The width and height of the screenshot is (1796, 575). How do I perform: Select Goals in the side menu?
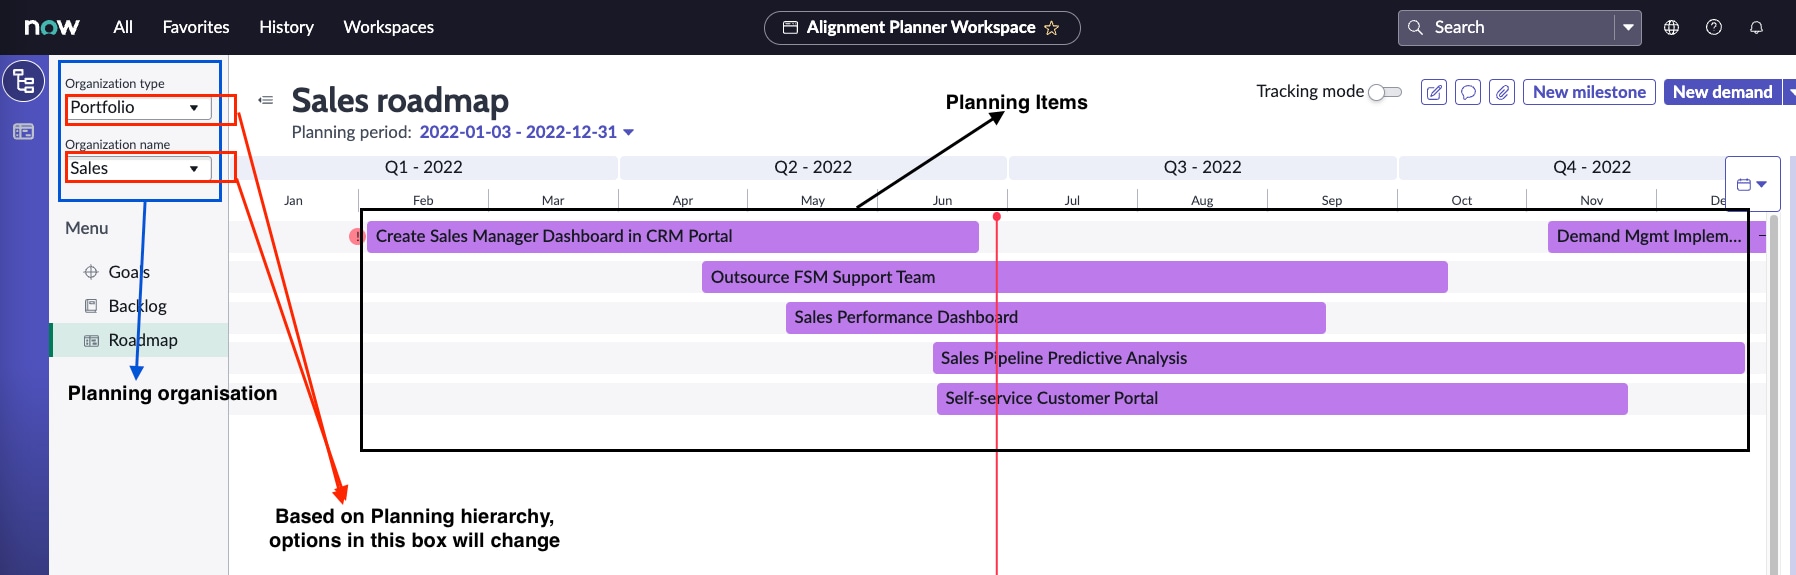[129, 272]
